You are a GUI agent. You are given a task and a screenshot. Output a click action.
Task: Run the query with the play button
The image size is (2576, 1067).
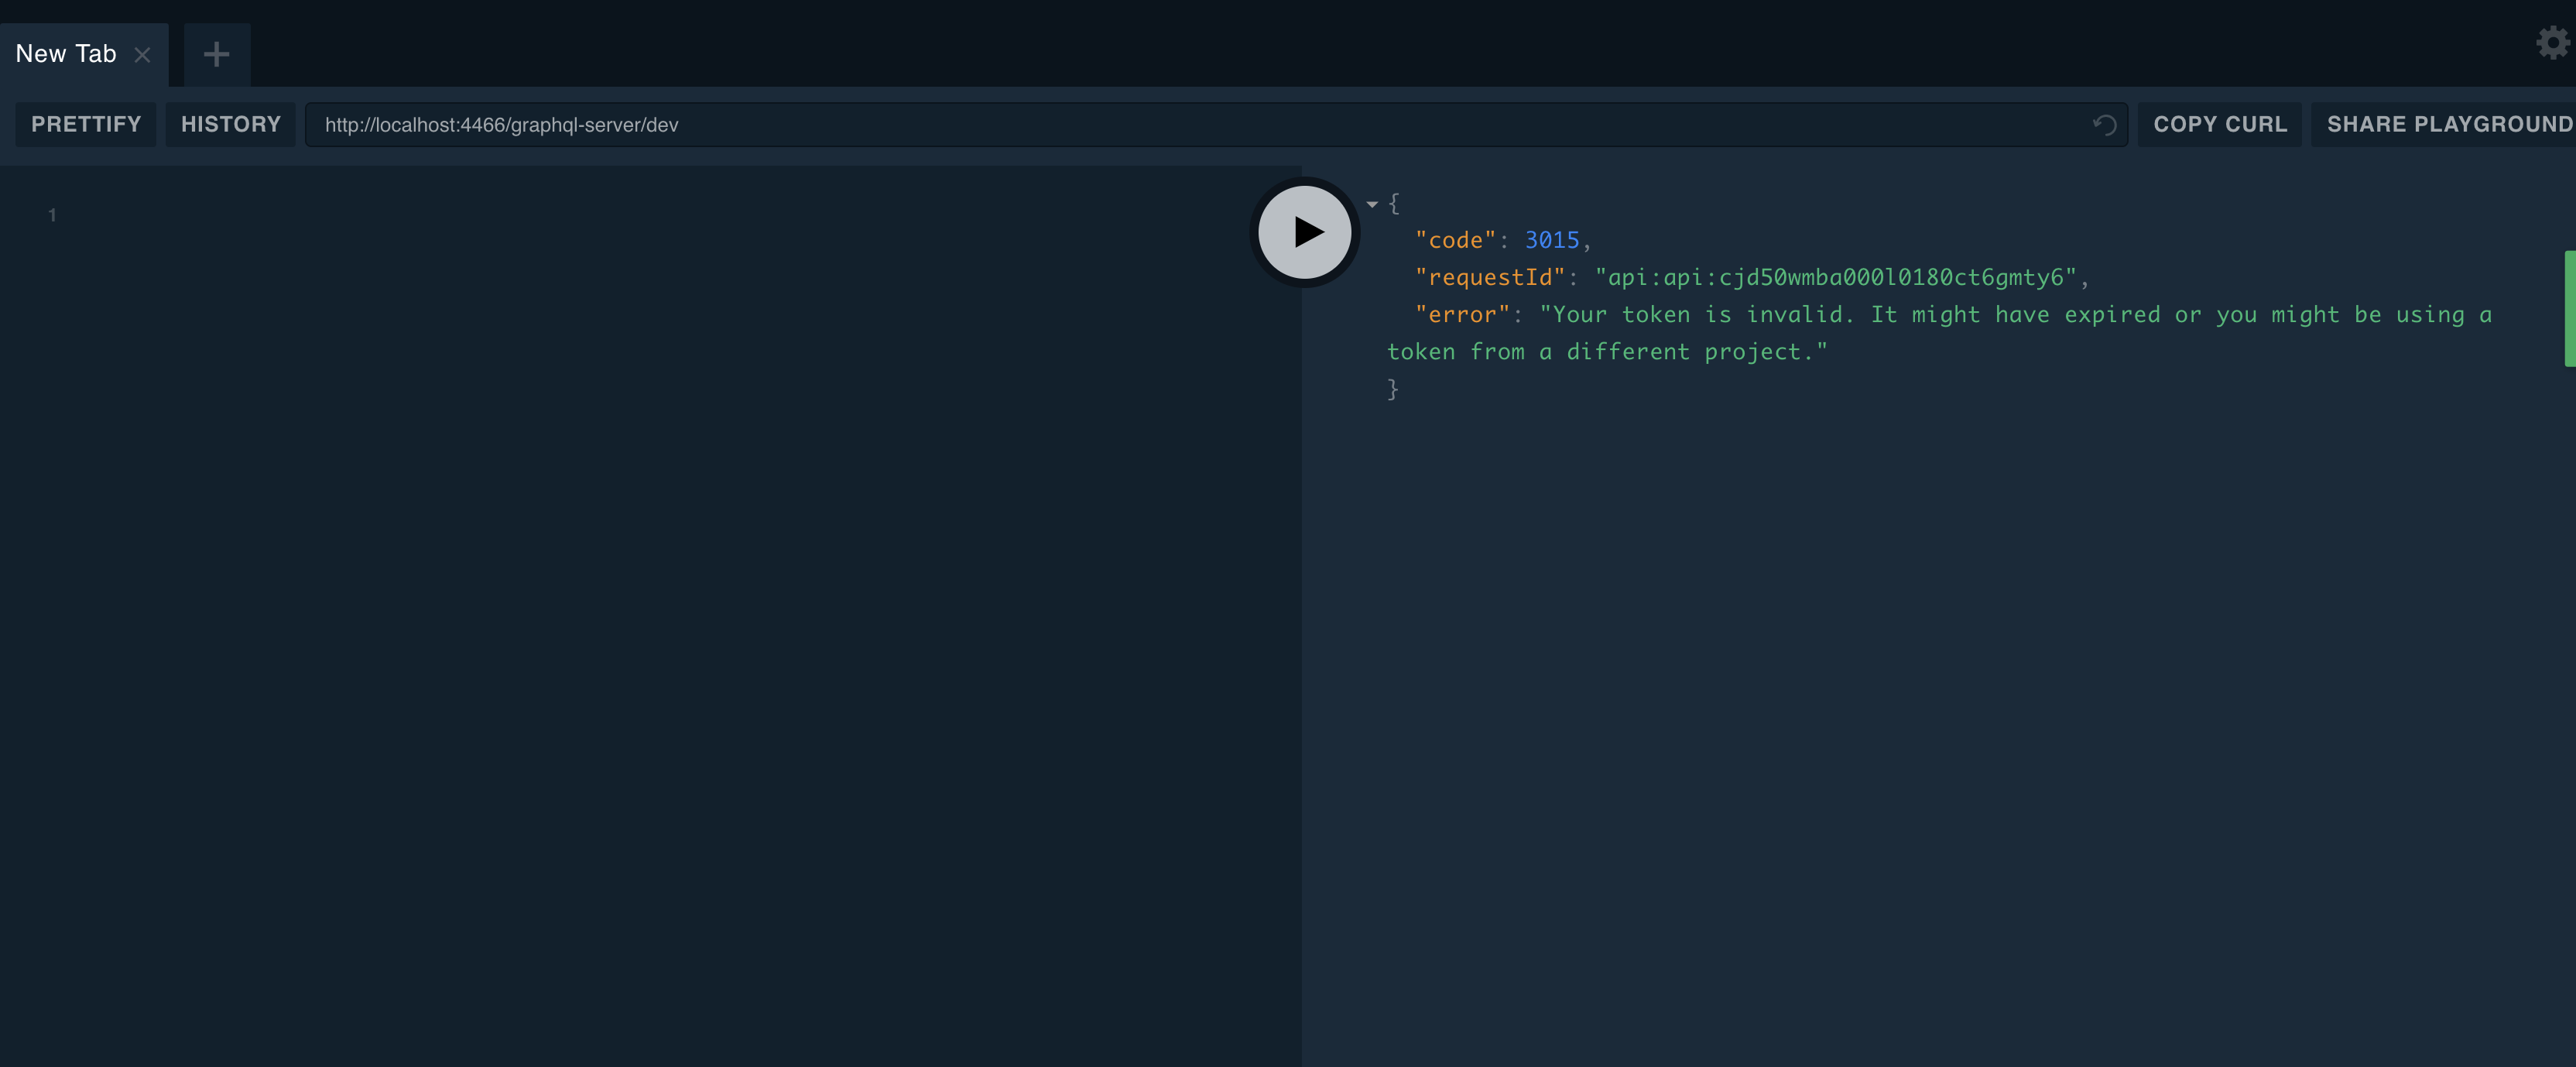pyautogui.click(x=1304, y=232)
